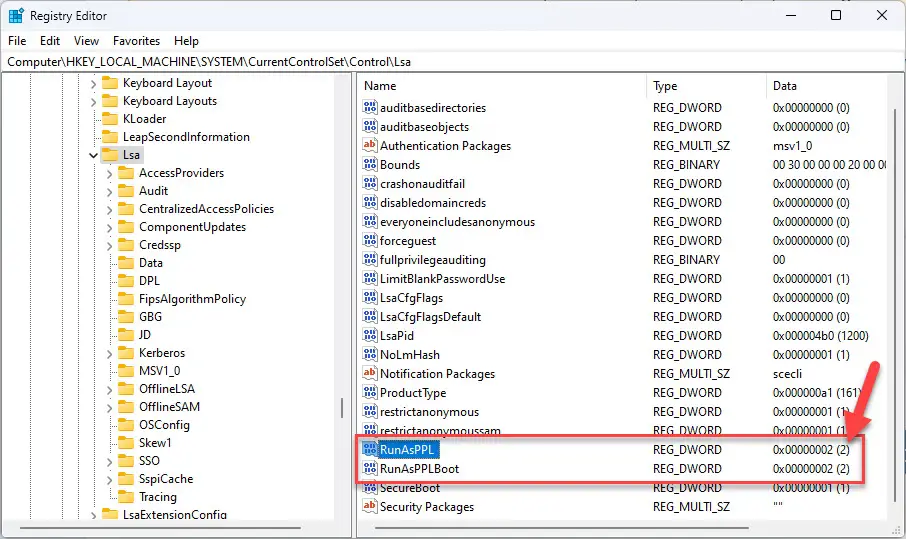Click the everyoneincludesanonymous value icon
The height and width of the screenshot is (539, 906).
370,221
